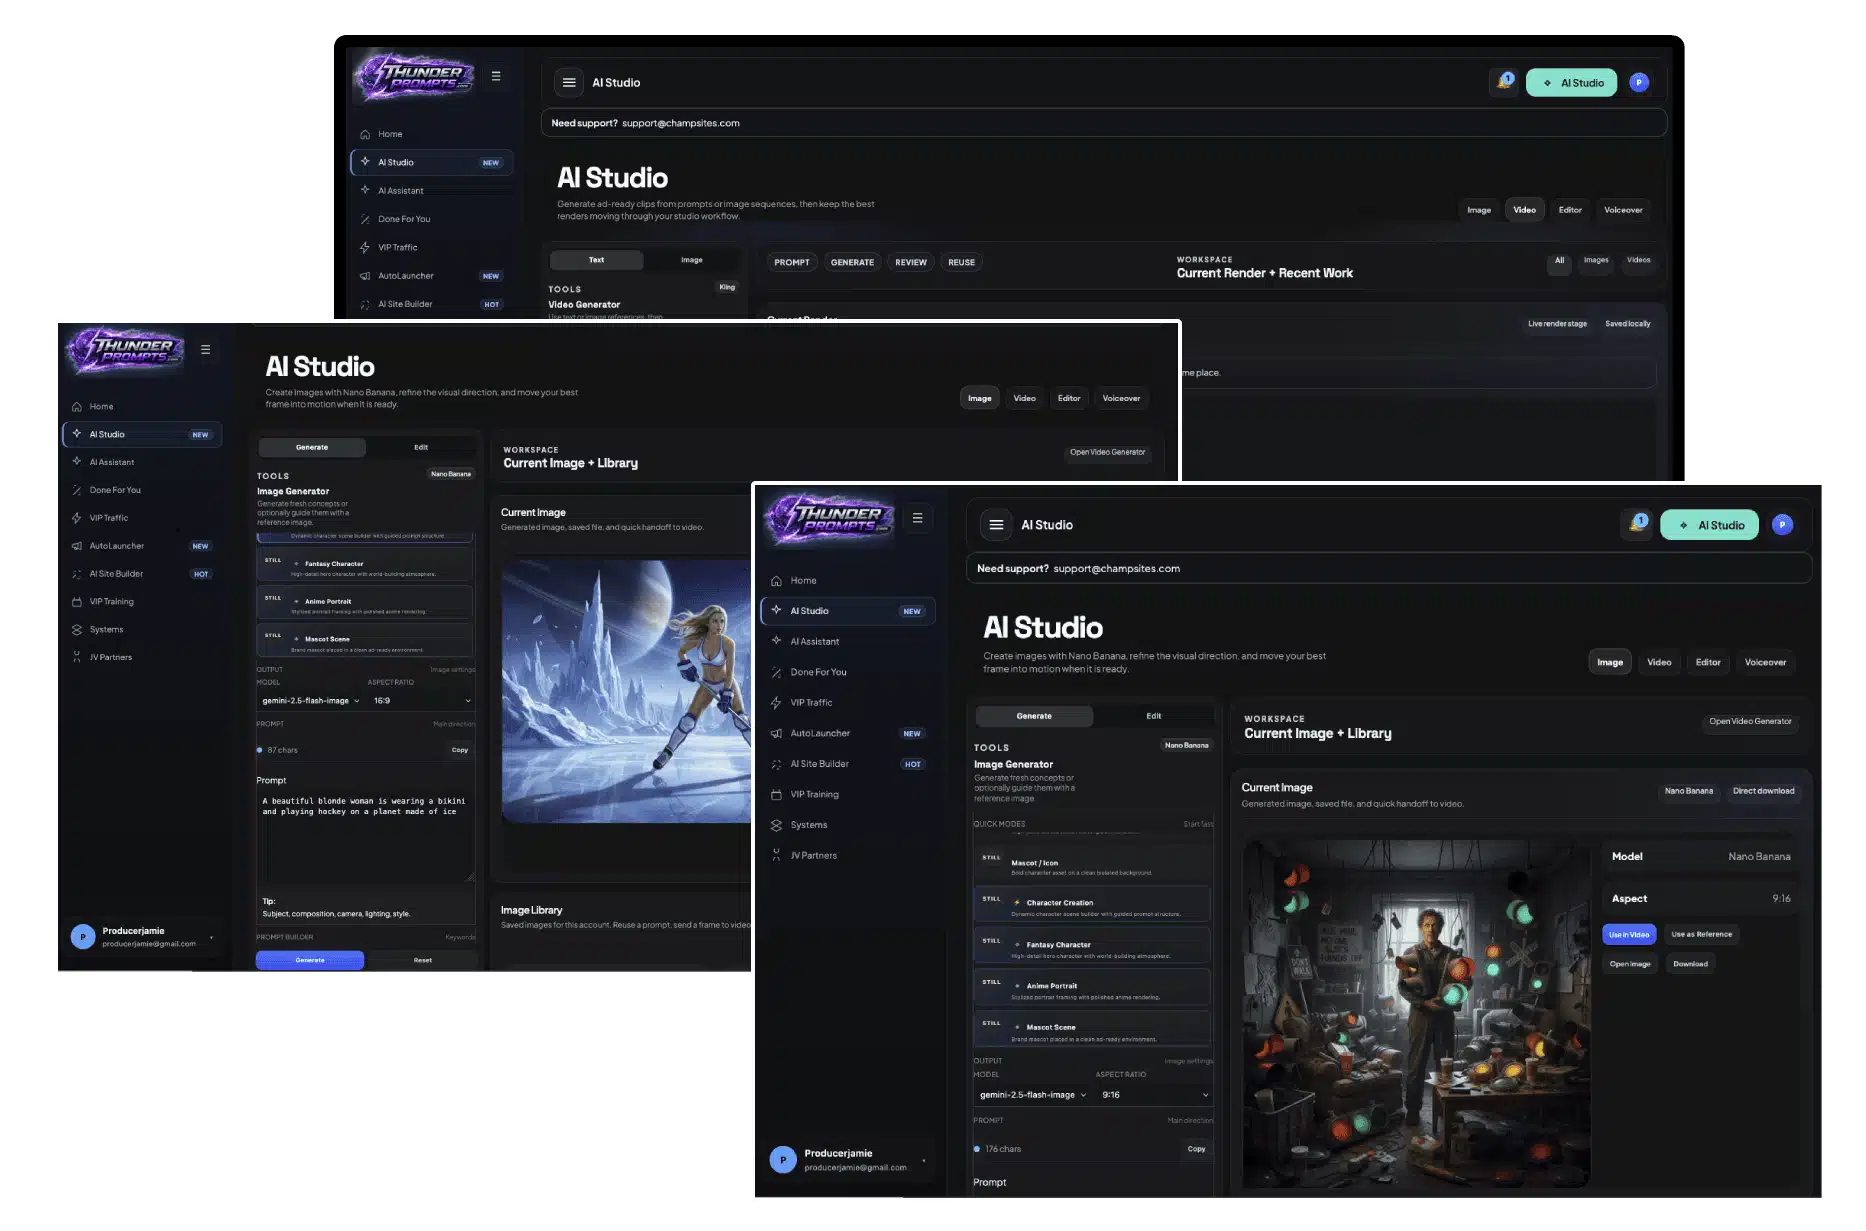
Task: Select the GENERATE step tab
Action: pyautogui.click(x=852, y=263)
